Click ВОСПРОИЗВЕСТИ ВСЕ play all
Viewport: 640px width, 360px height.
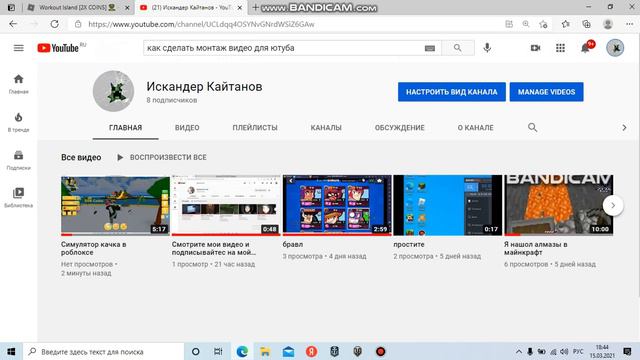pyautogui.click(x=162, y=157)
